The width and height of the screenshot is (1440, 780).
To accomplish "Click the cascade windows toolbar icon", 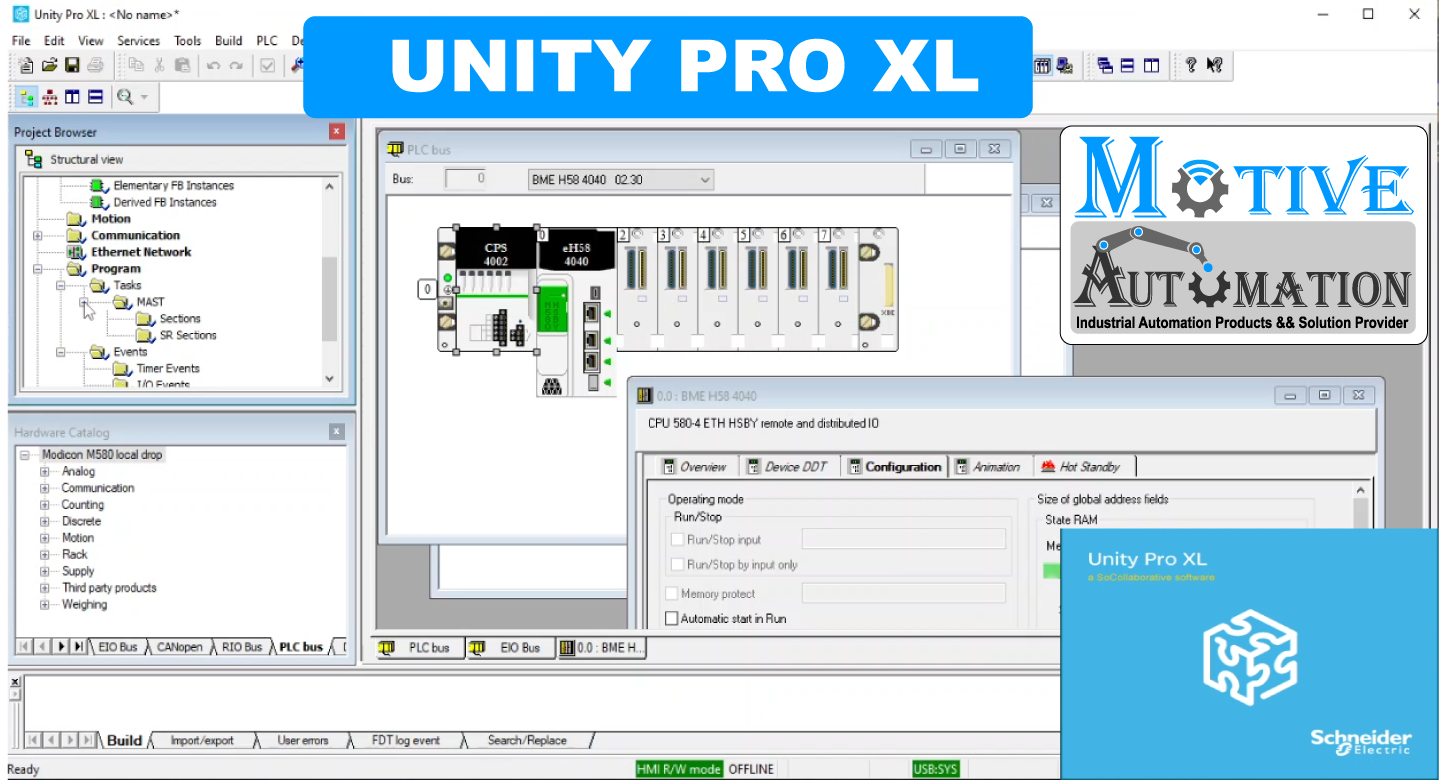I will [1104, 65].
